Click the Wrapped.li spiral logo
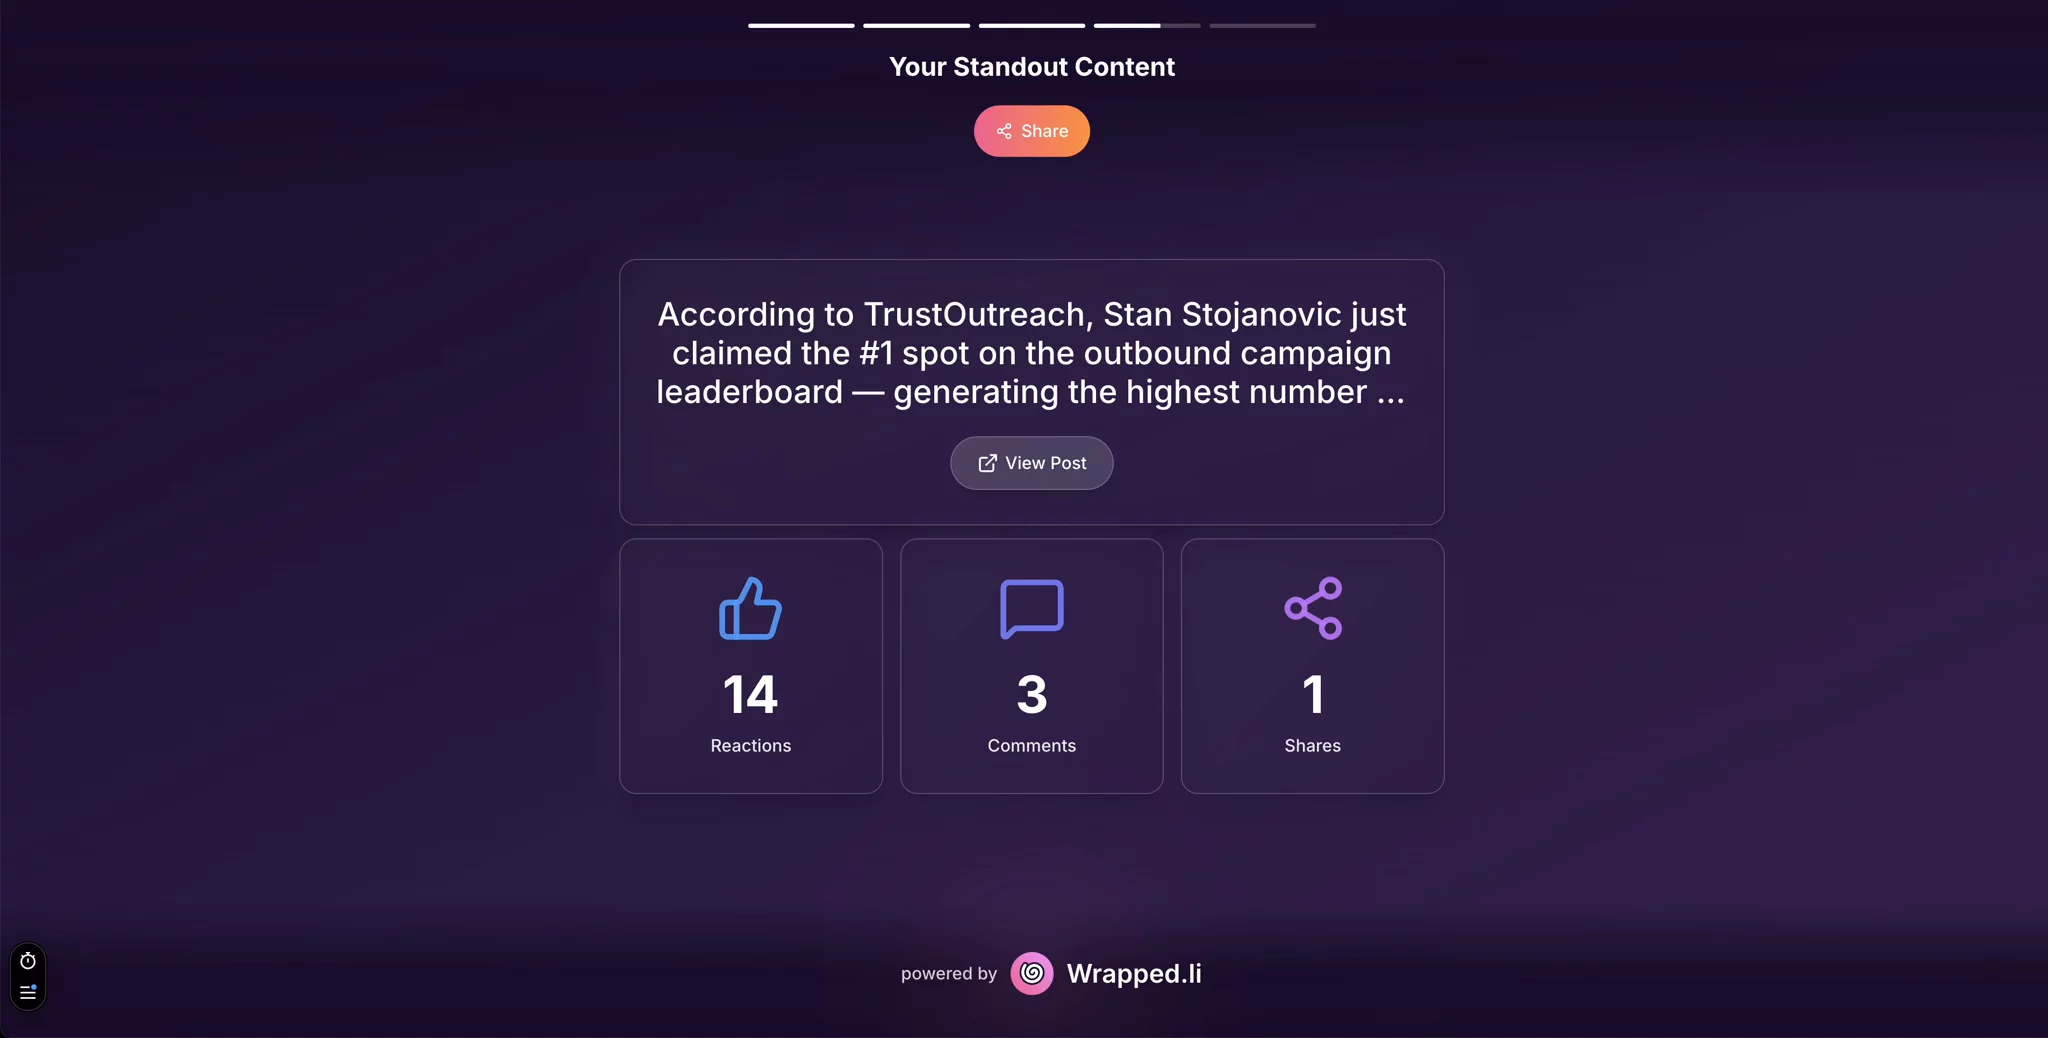Viewport: 2048px width, 1038px height. tap(1031, 973)
